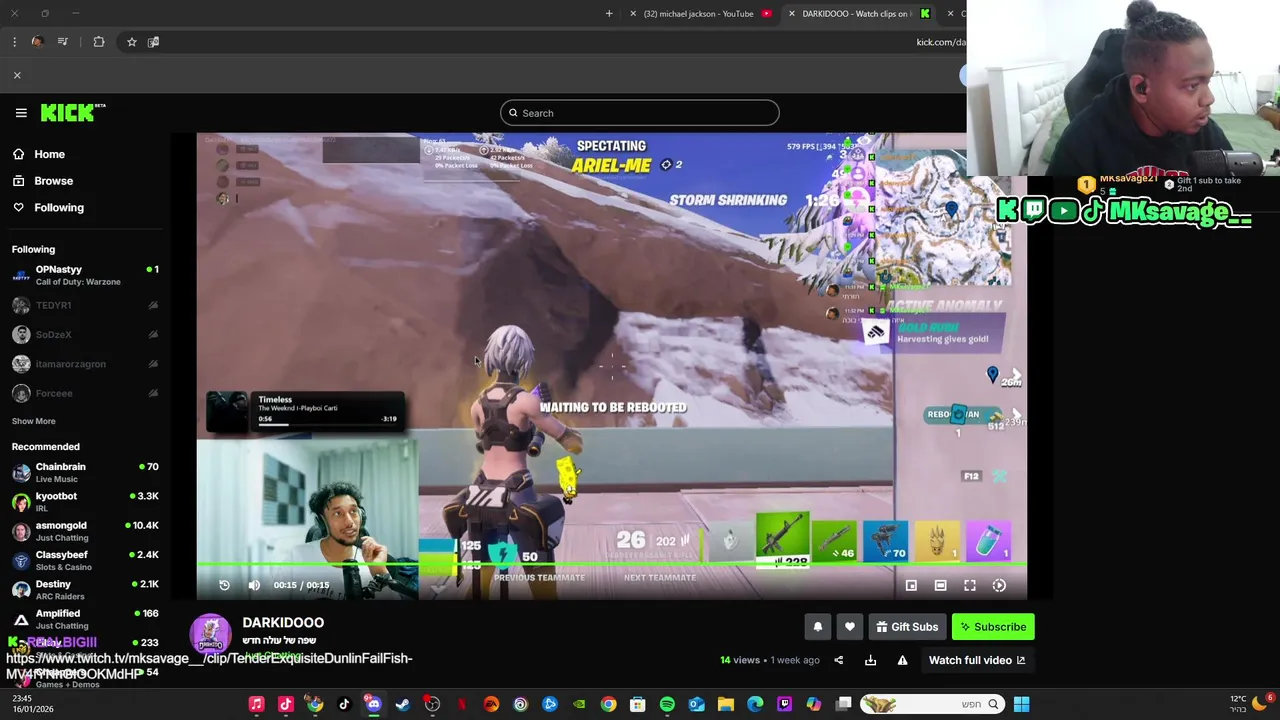Open browser extensions puzzle icon
Image resolution: width=1280 pixels, height=720 pixels.
tap(99, 42)
